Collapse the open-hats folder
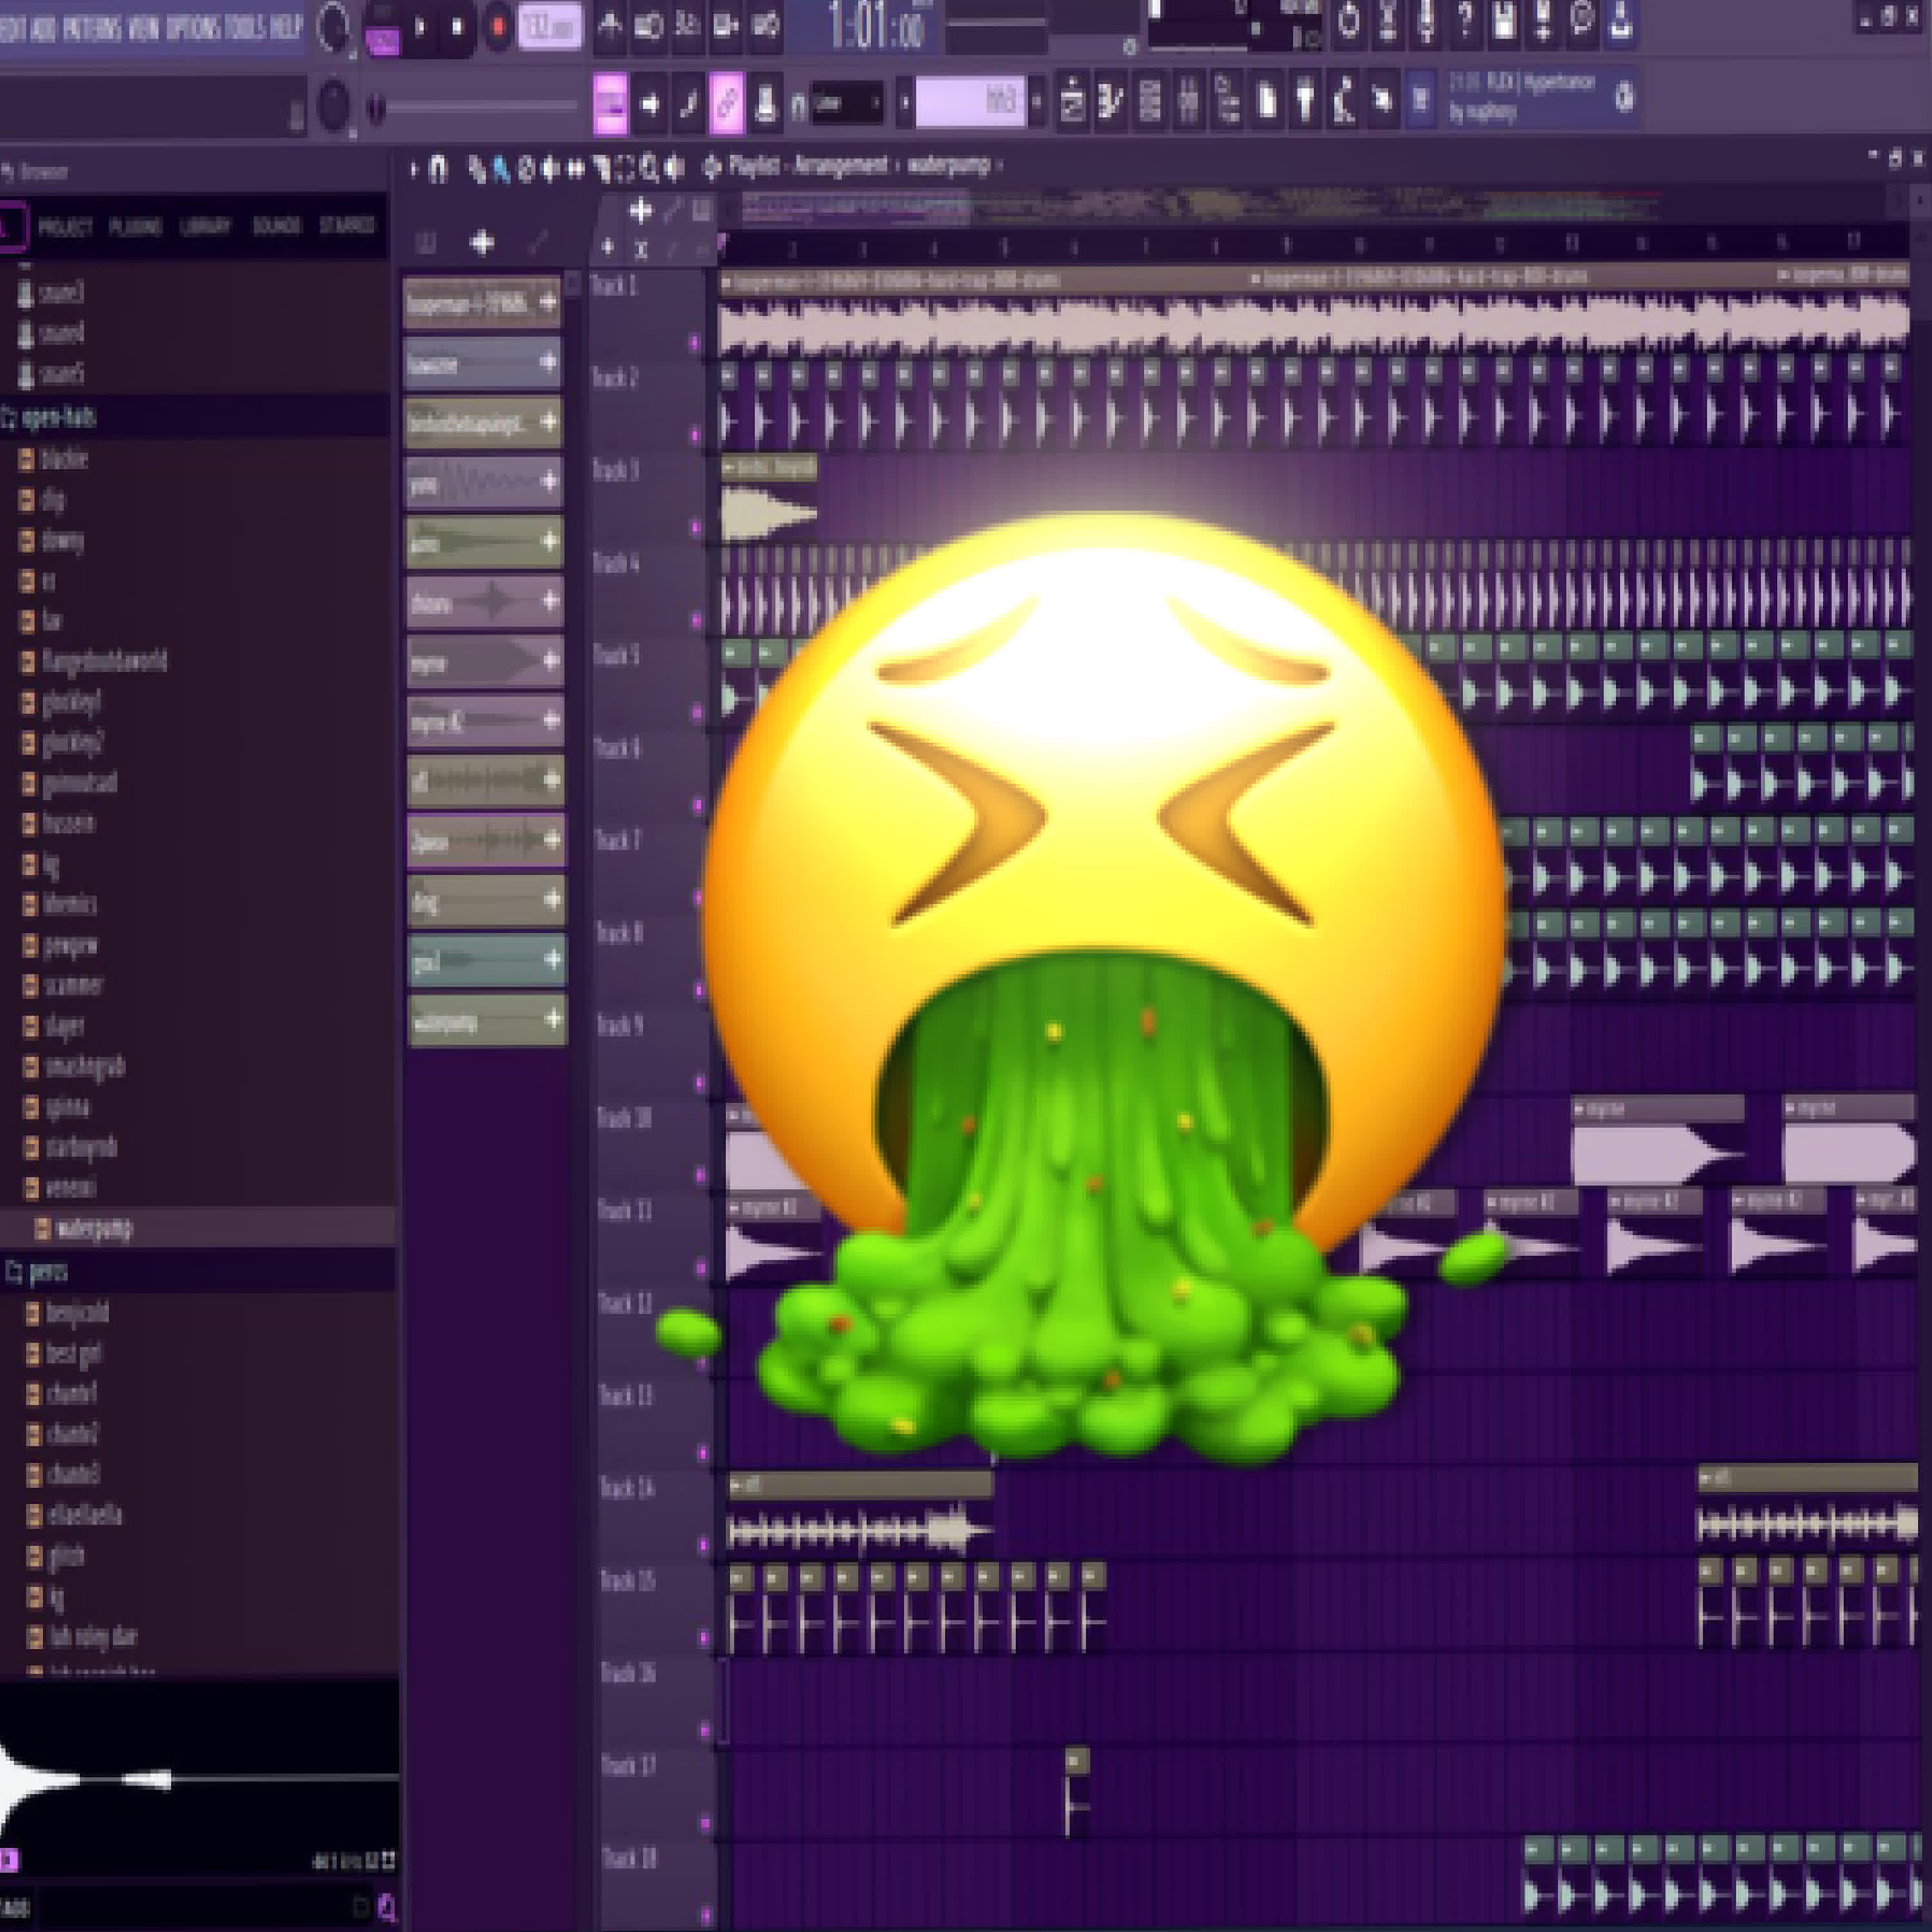 click(x=194, y=416)
